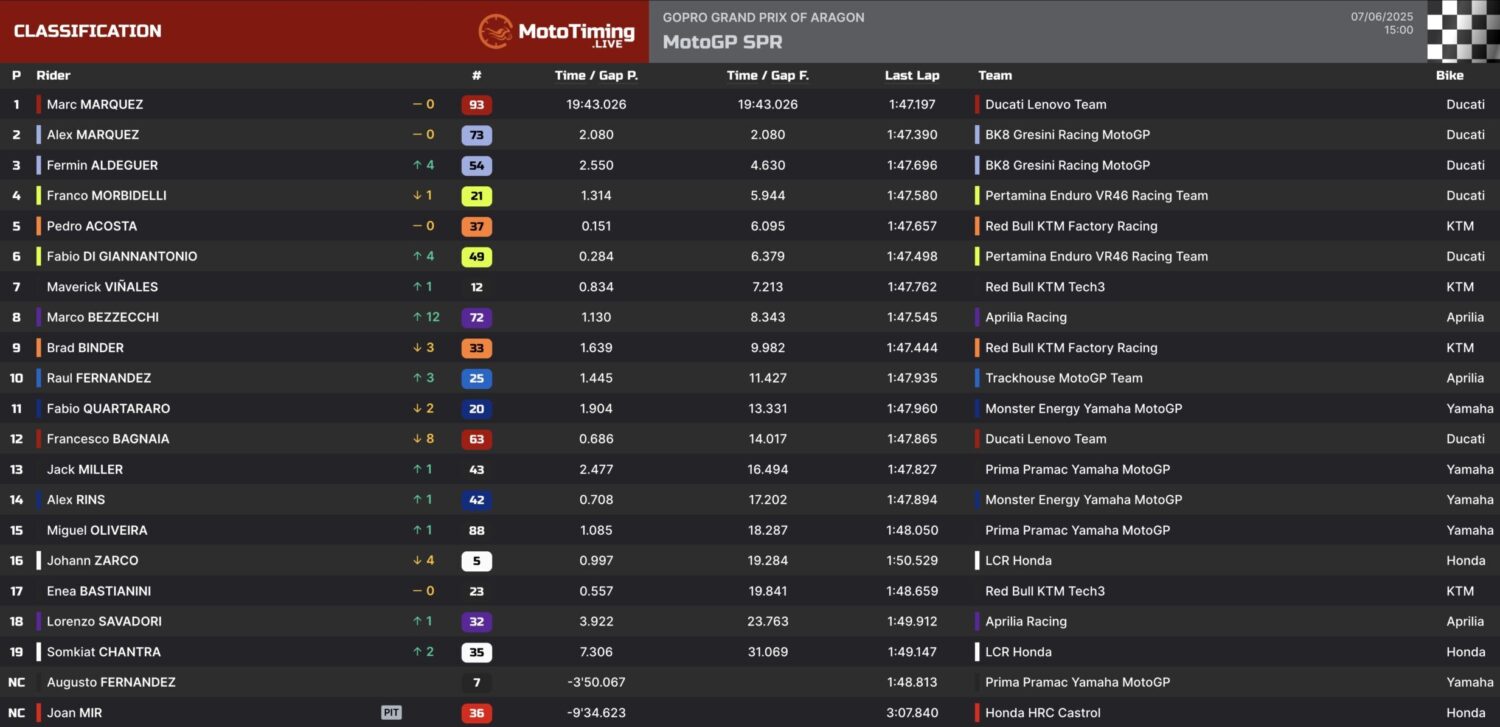The image size is (1500, 727).
Task: Click the MotoTiming.LIVE logo
Action: (556, 31)
